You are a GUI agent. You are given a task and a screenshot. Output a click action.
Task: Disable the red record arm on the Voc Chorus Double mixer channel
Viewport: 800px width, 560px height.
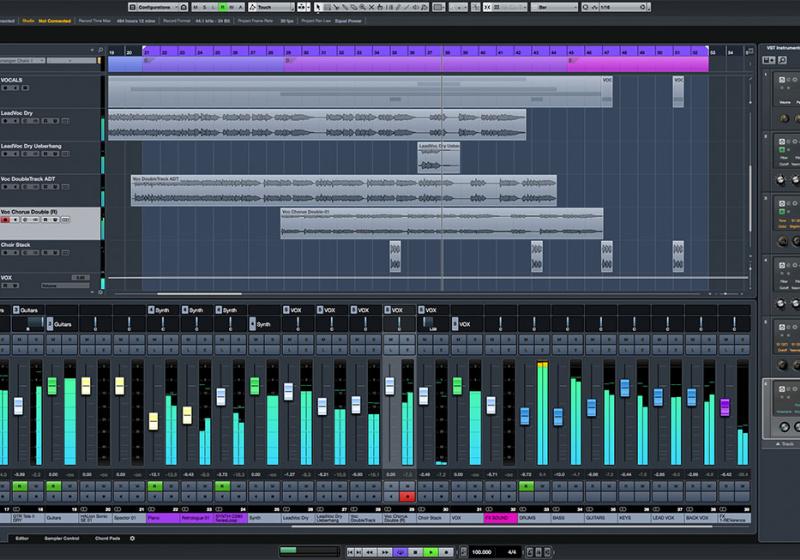click(407, 496)
